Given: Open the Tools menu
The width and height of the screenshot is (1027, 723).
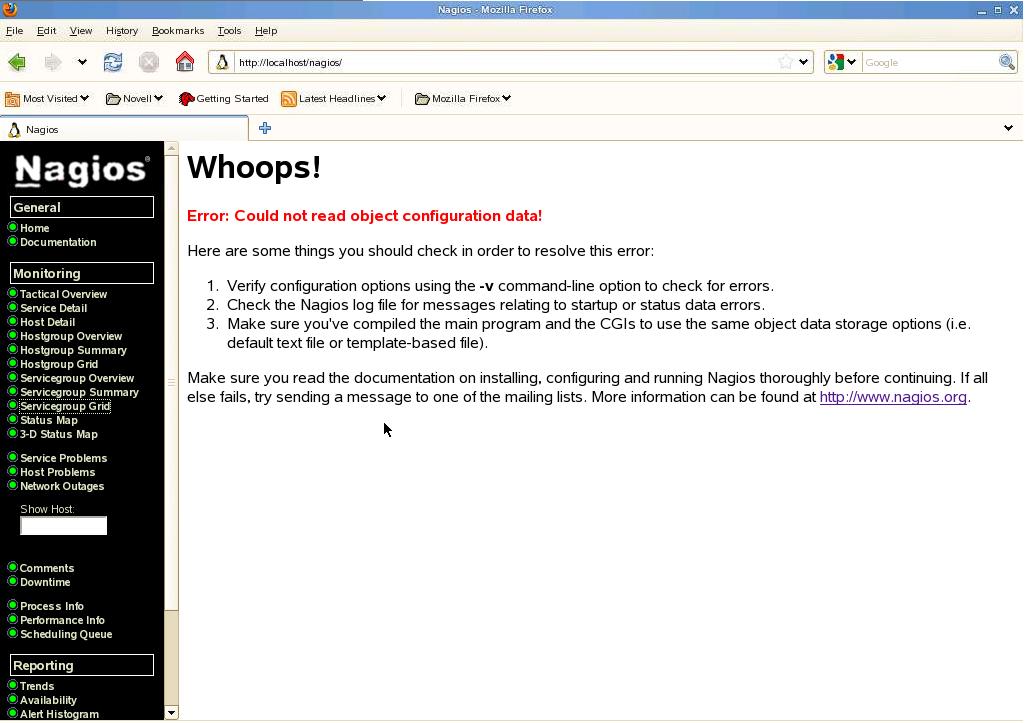Looking at the screenshot, I should tap(229, 31).
